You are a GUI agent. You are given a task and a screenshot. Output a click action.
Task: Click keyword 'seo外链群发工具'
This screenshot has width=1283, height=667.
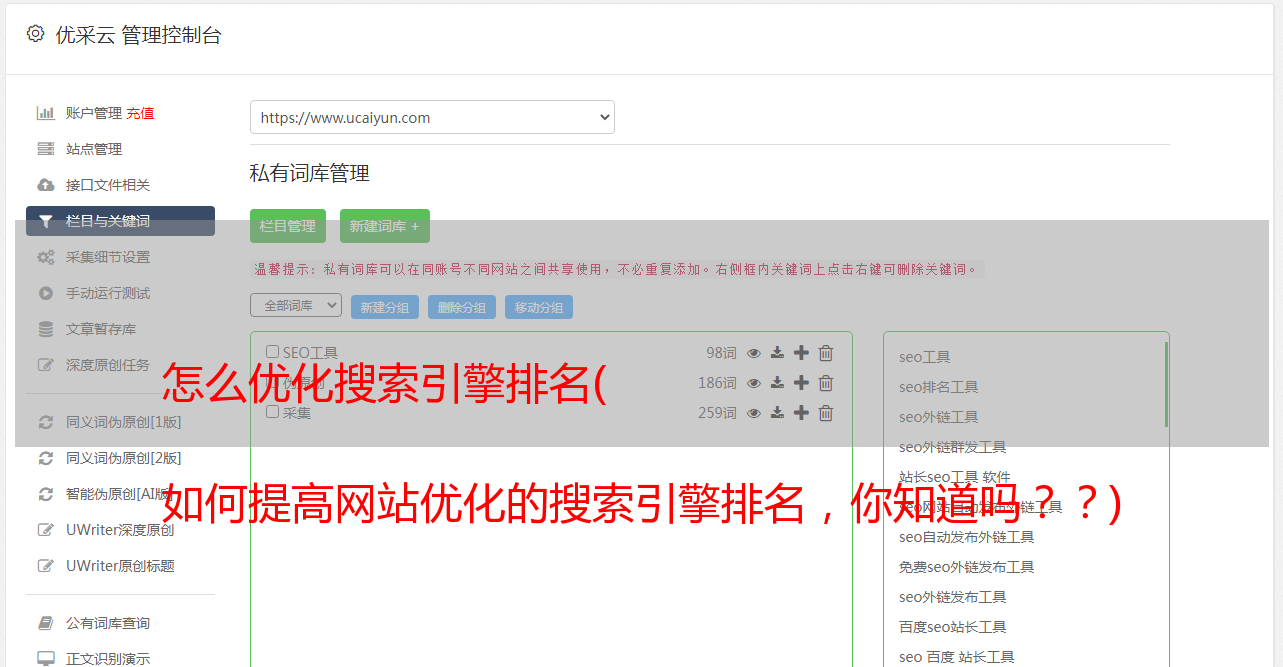(x=952, y=447)
